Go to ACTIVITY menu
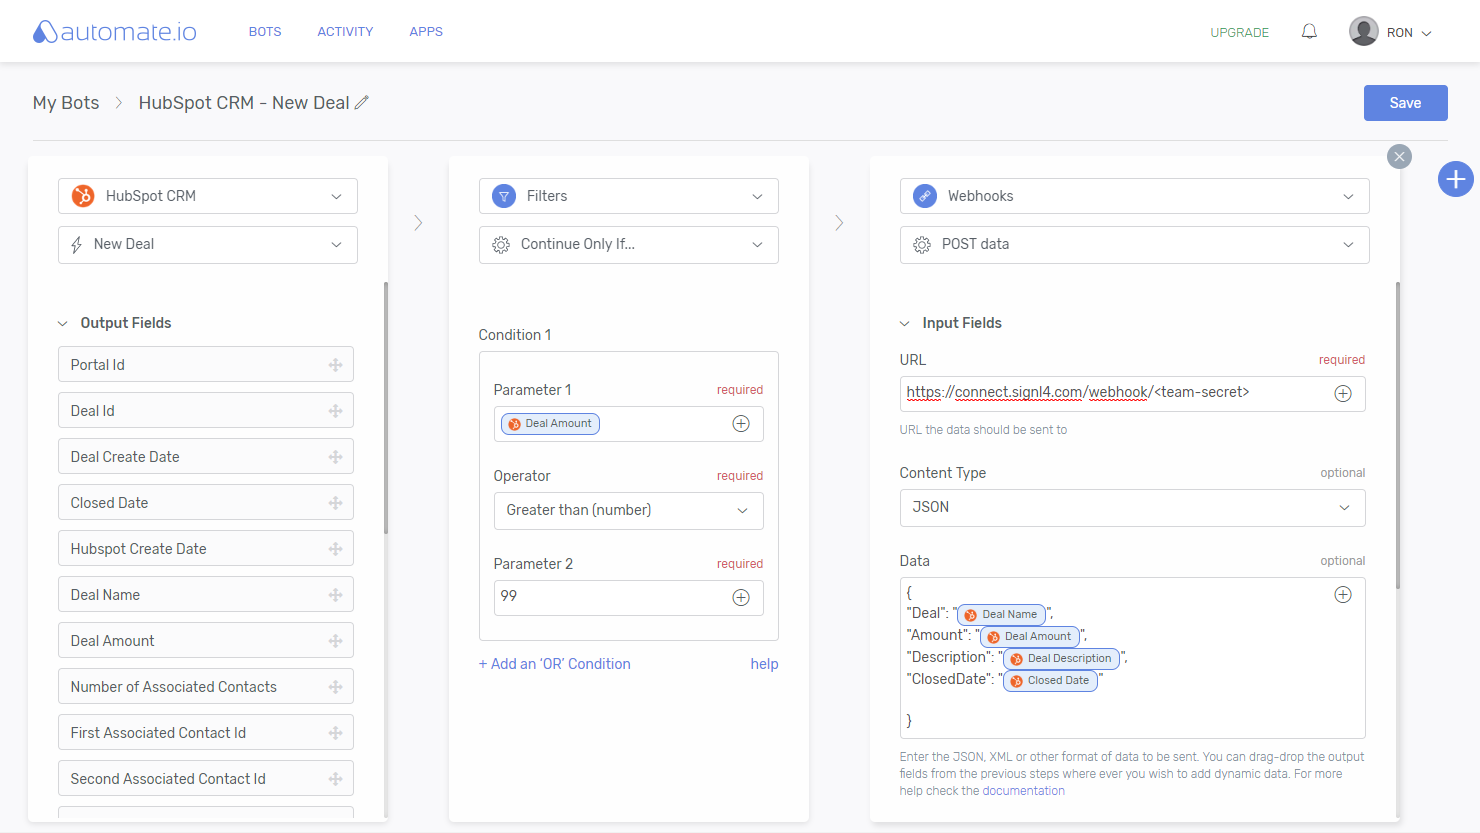 coord(345,32)
